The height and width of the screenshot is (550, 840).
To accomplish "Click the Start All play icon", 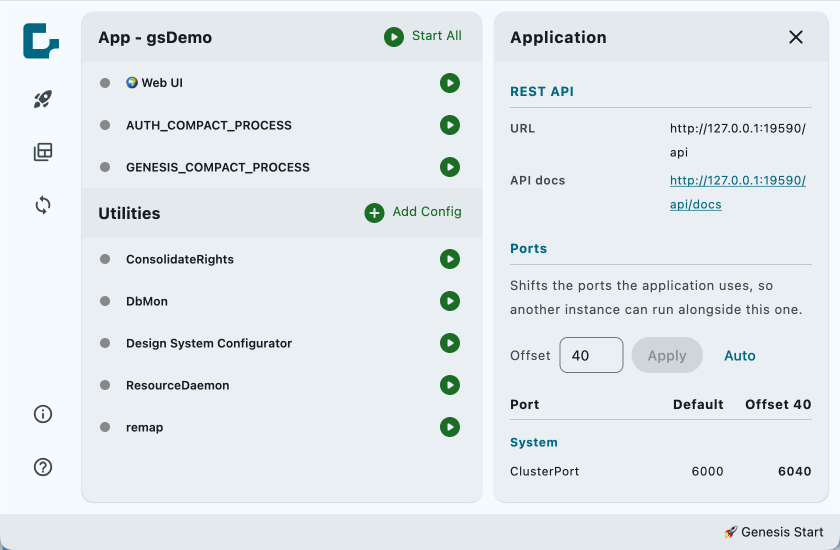I will (x=394, y=37).
